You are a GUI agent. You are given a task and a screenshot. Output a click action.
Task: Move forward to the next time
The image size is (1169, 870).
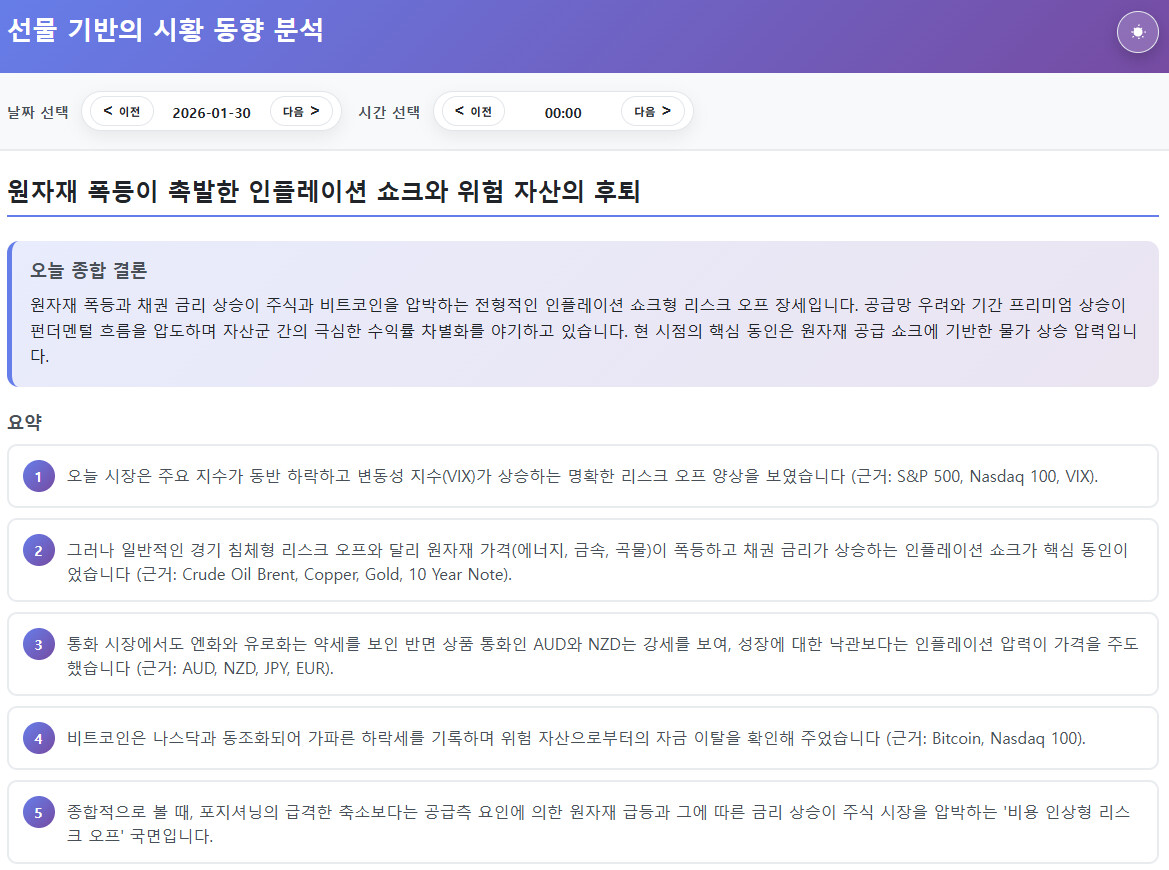coord(652,111)
